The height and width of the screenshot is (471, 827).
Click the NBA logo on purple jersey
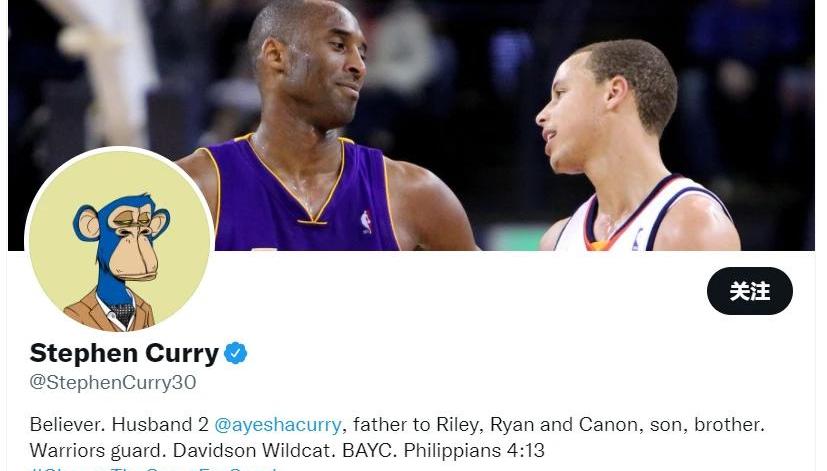[366, 222]
